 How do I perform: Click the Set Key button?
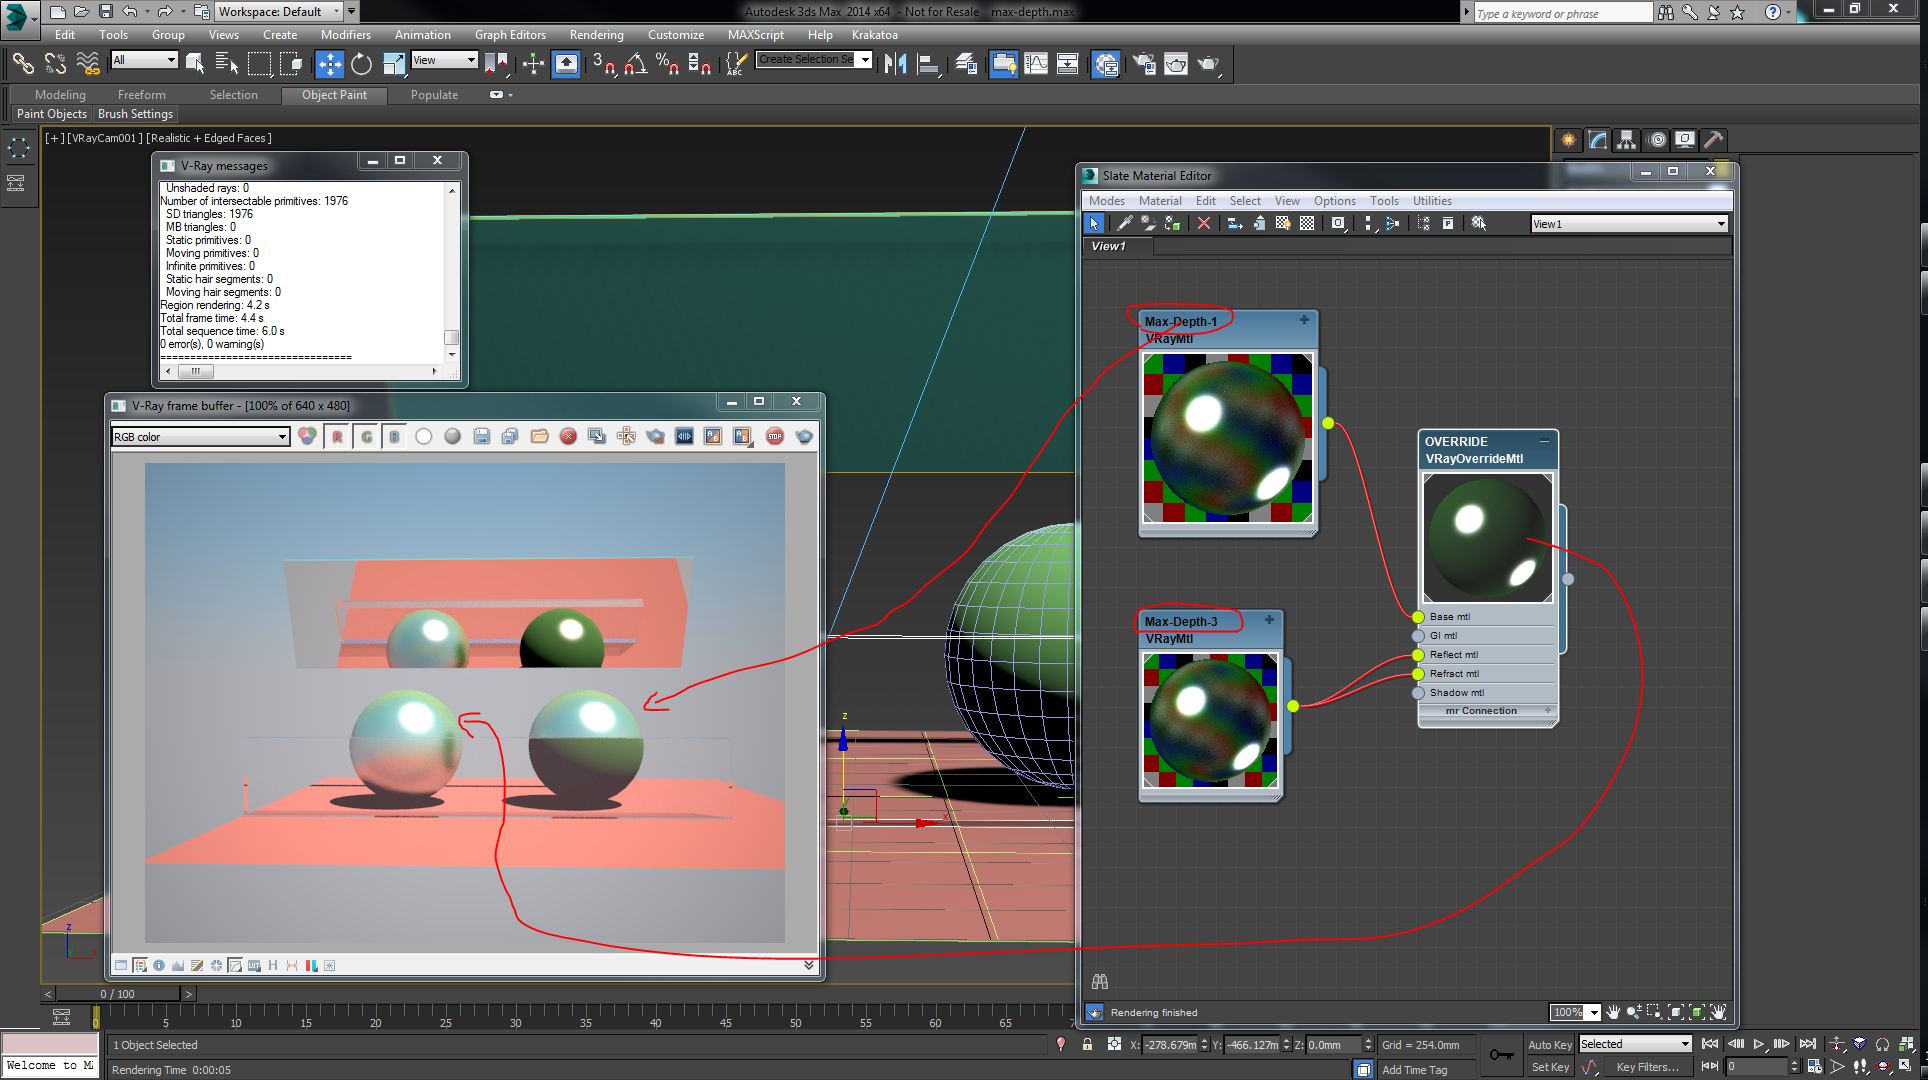1550,1067
